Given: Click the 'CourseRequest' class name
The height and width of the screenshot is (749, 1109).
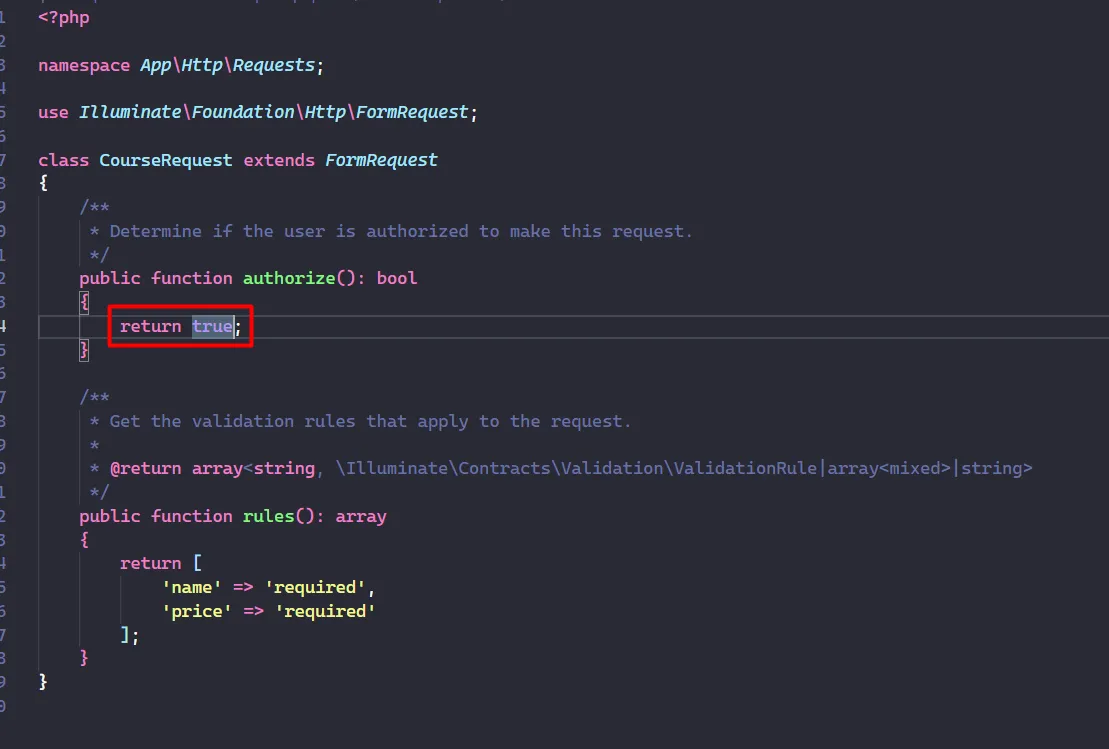Looking at the screenshot, I should pyautogui.click(x=165, y=160).
